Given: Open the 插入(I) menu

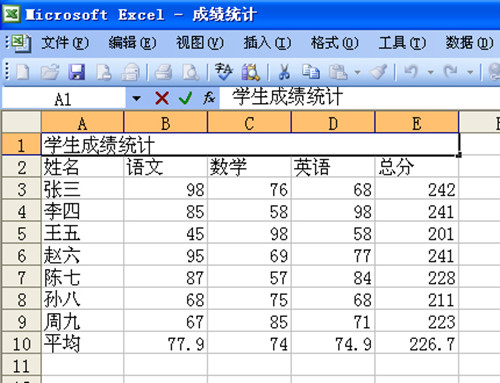Looking at the screenshot, I should (x=267, y=43).
